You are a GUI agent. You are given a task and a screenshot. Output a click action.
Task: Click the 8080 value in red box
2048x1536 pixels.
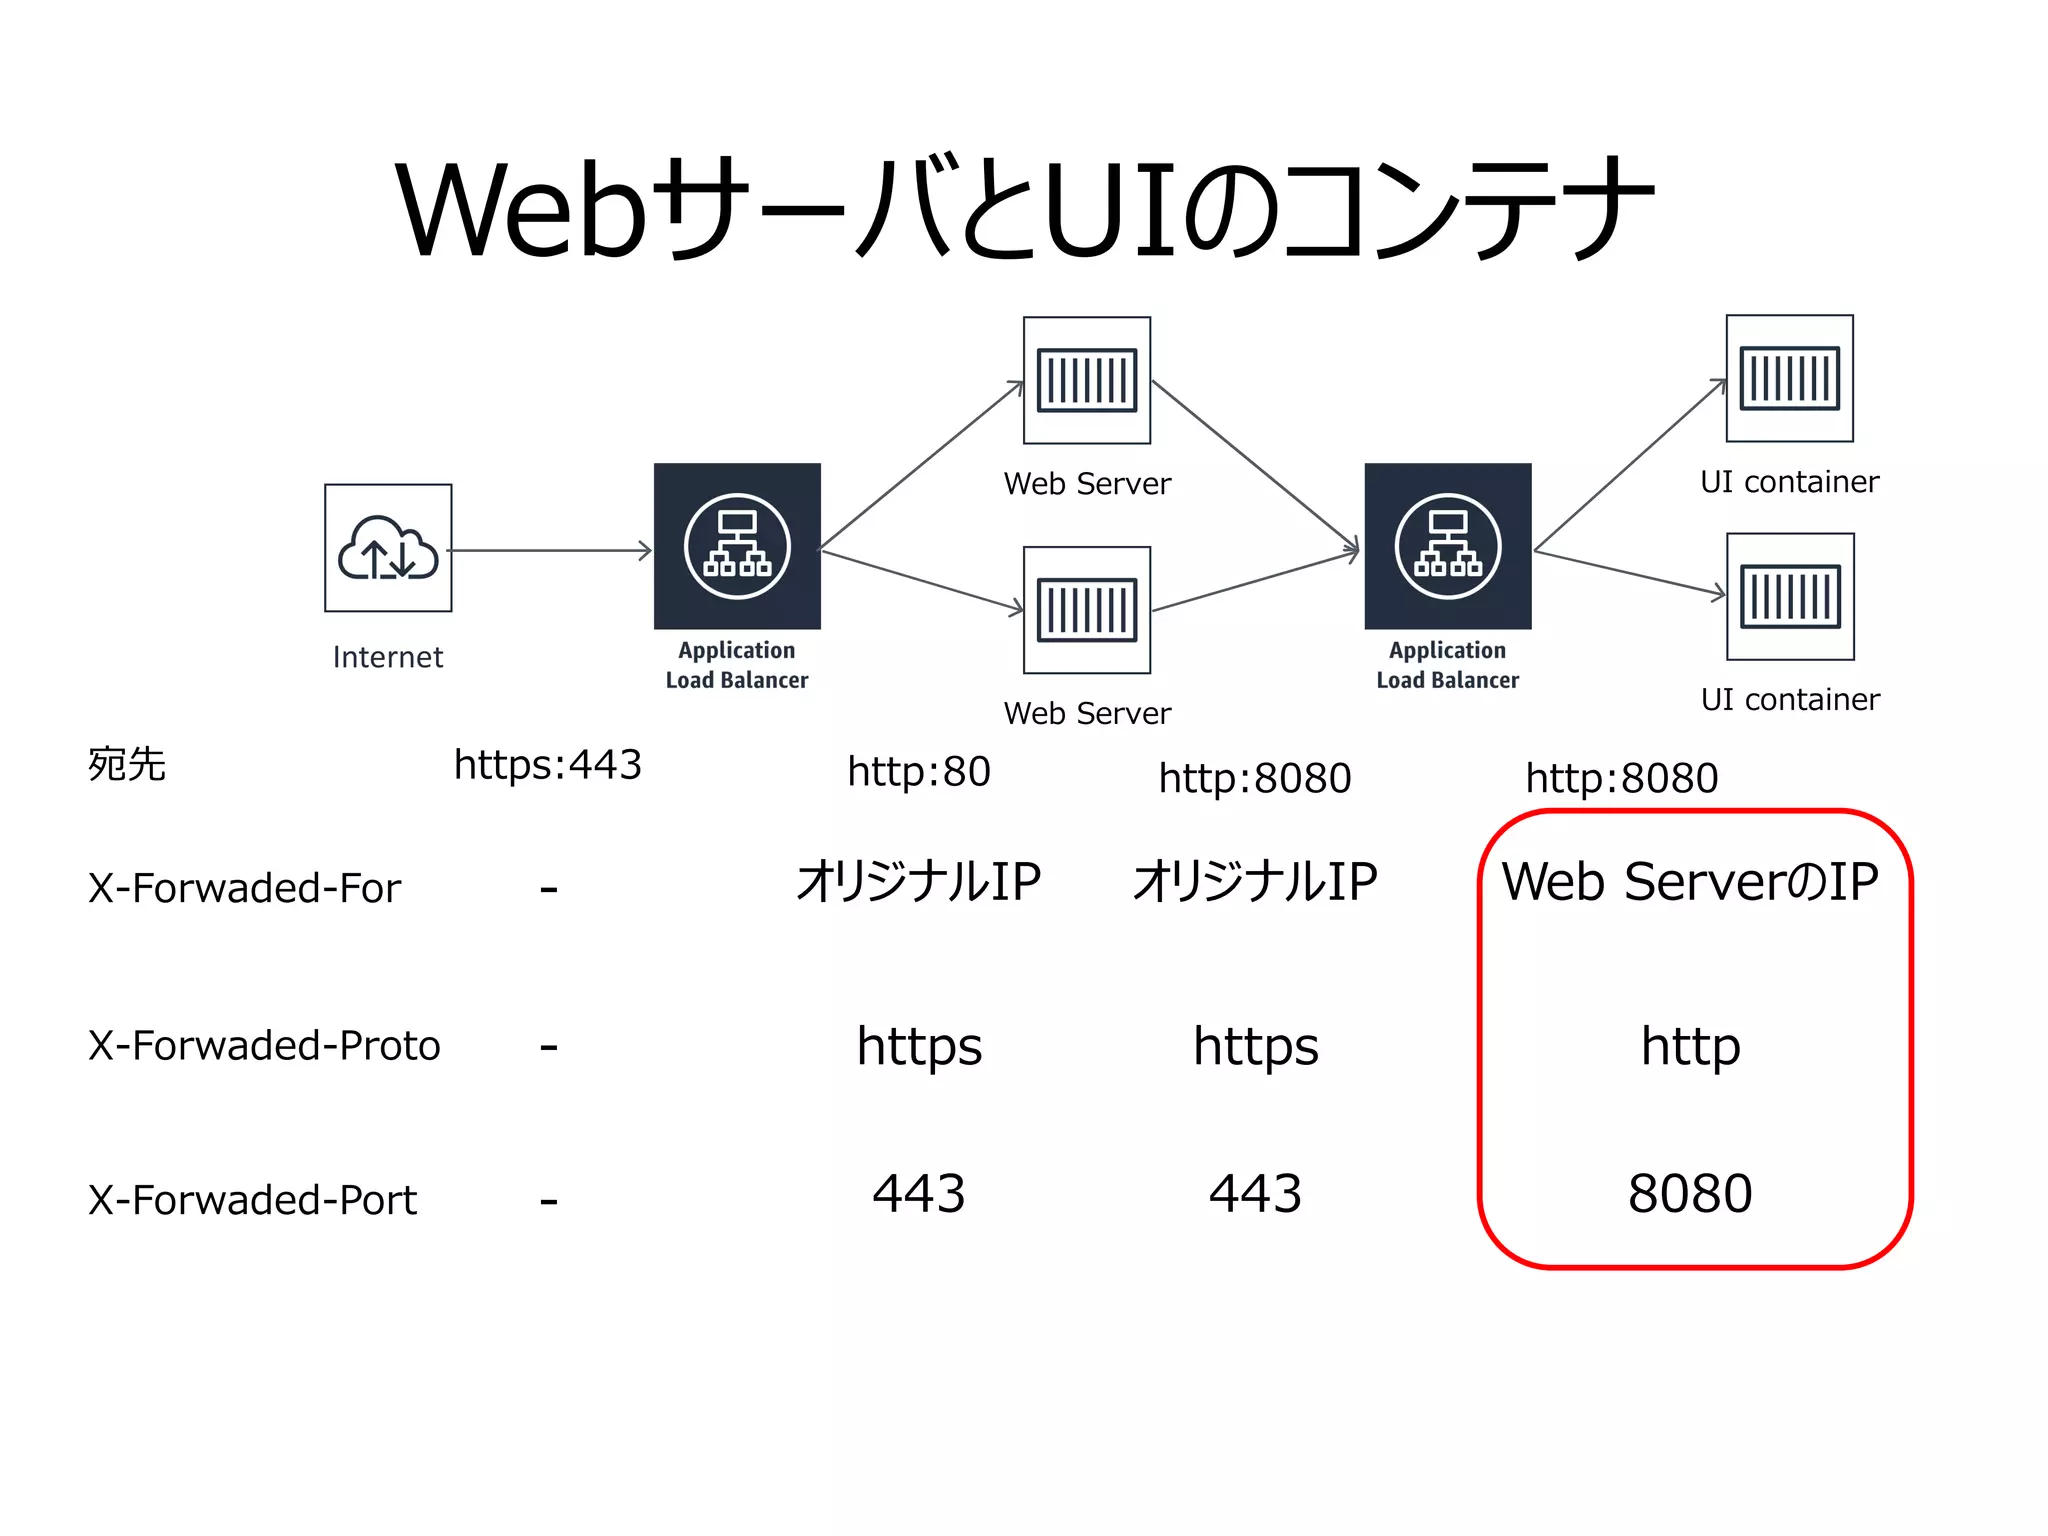point(1690,1193)
